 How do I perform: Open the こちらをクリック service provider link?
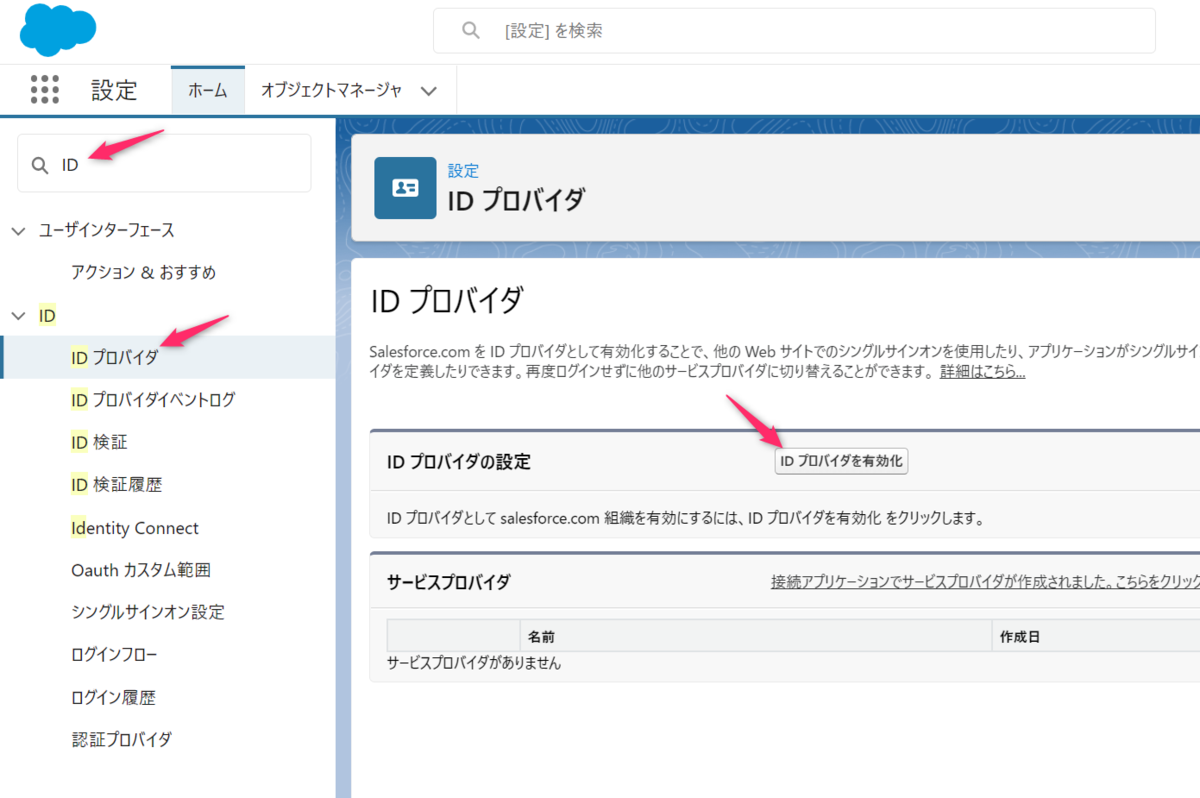coord(1150,582)
